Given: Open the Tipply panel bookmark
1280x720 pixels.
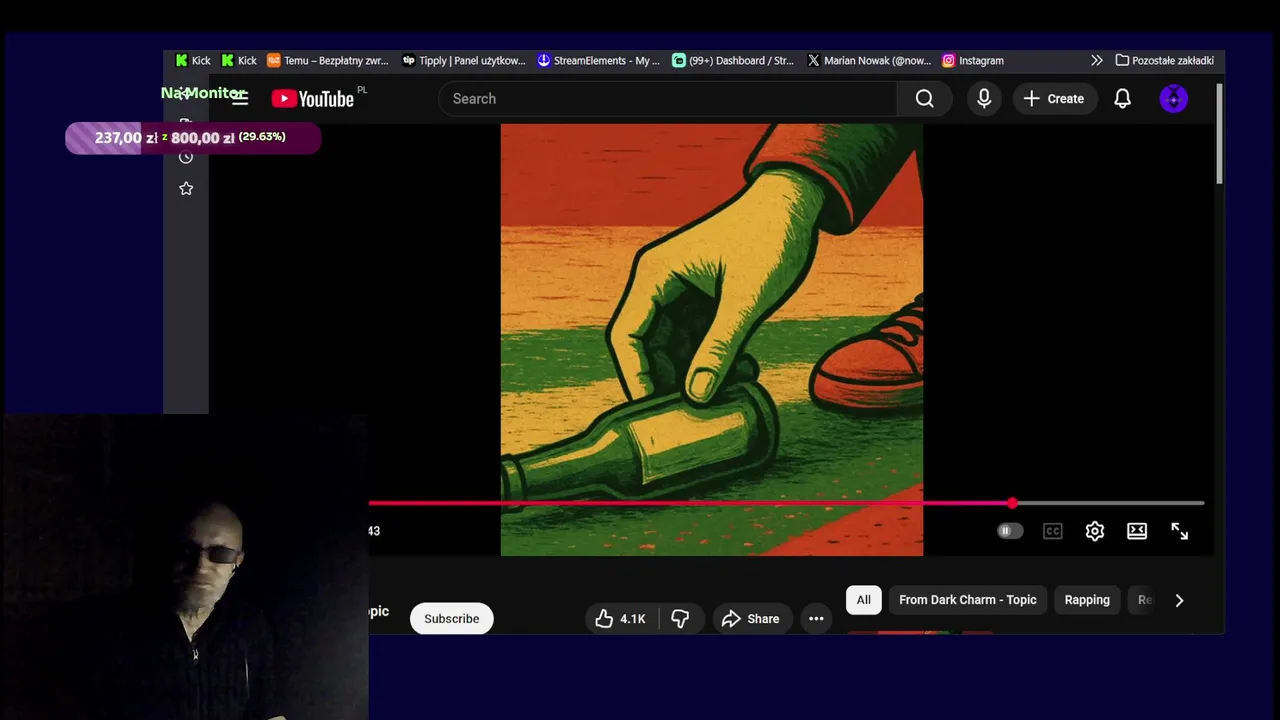Looking at the screenshot, I should coord(463,60).
